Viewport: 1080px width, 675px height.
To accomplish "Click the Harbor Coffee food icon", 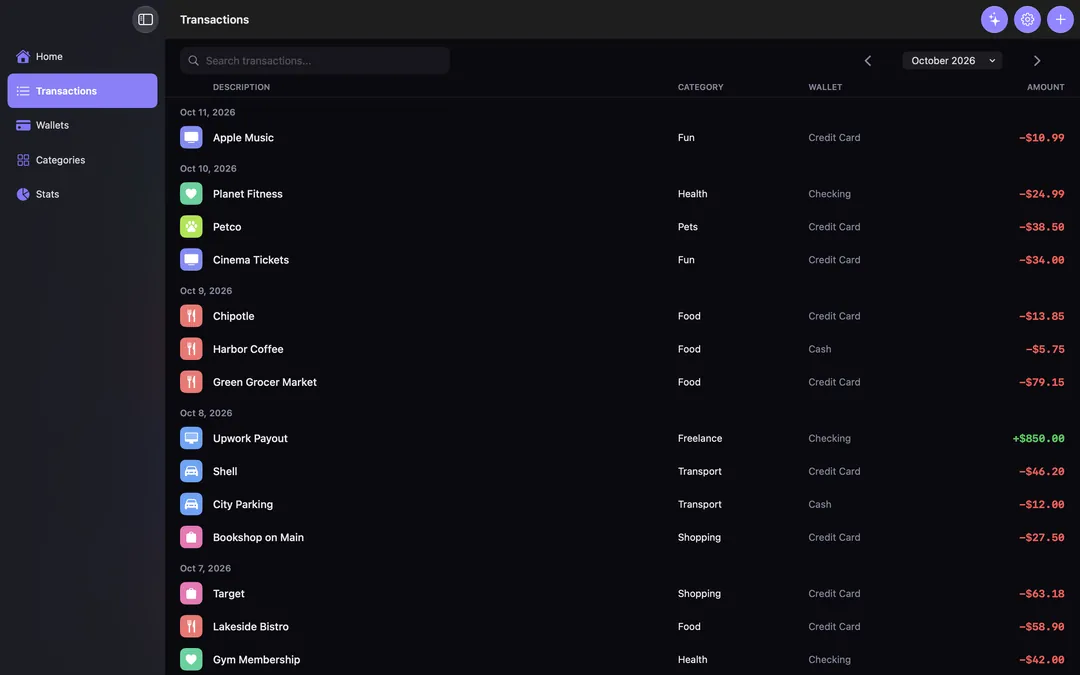I will (x=191, y=349).
